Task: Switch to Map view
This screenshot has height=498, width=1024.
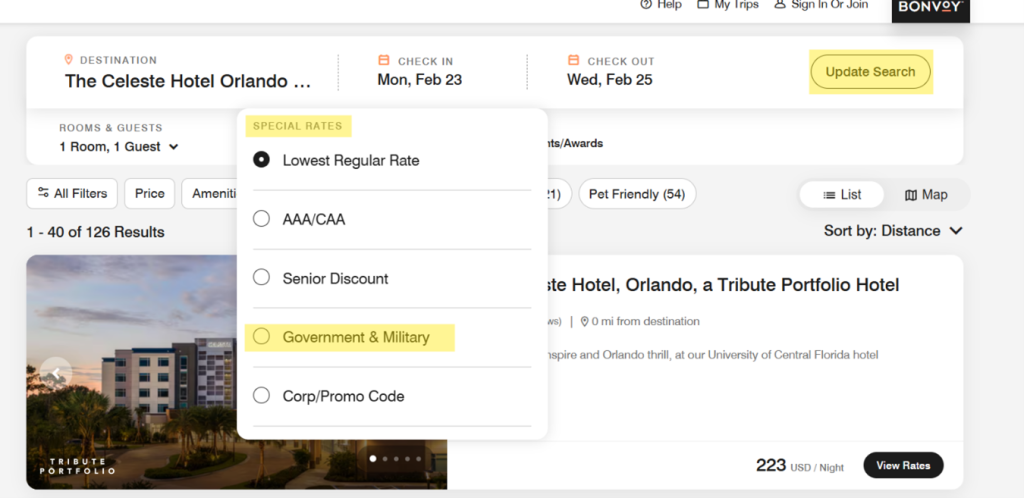Action: (x=926, y=195)
